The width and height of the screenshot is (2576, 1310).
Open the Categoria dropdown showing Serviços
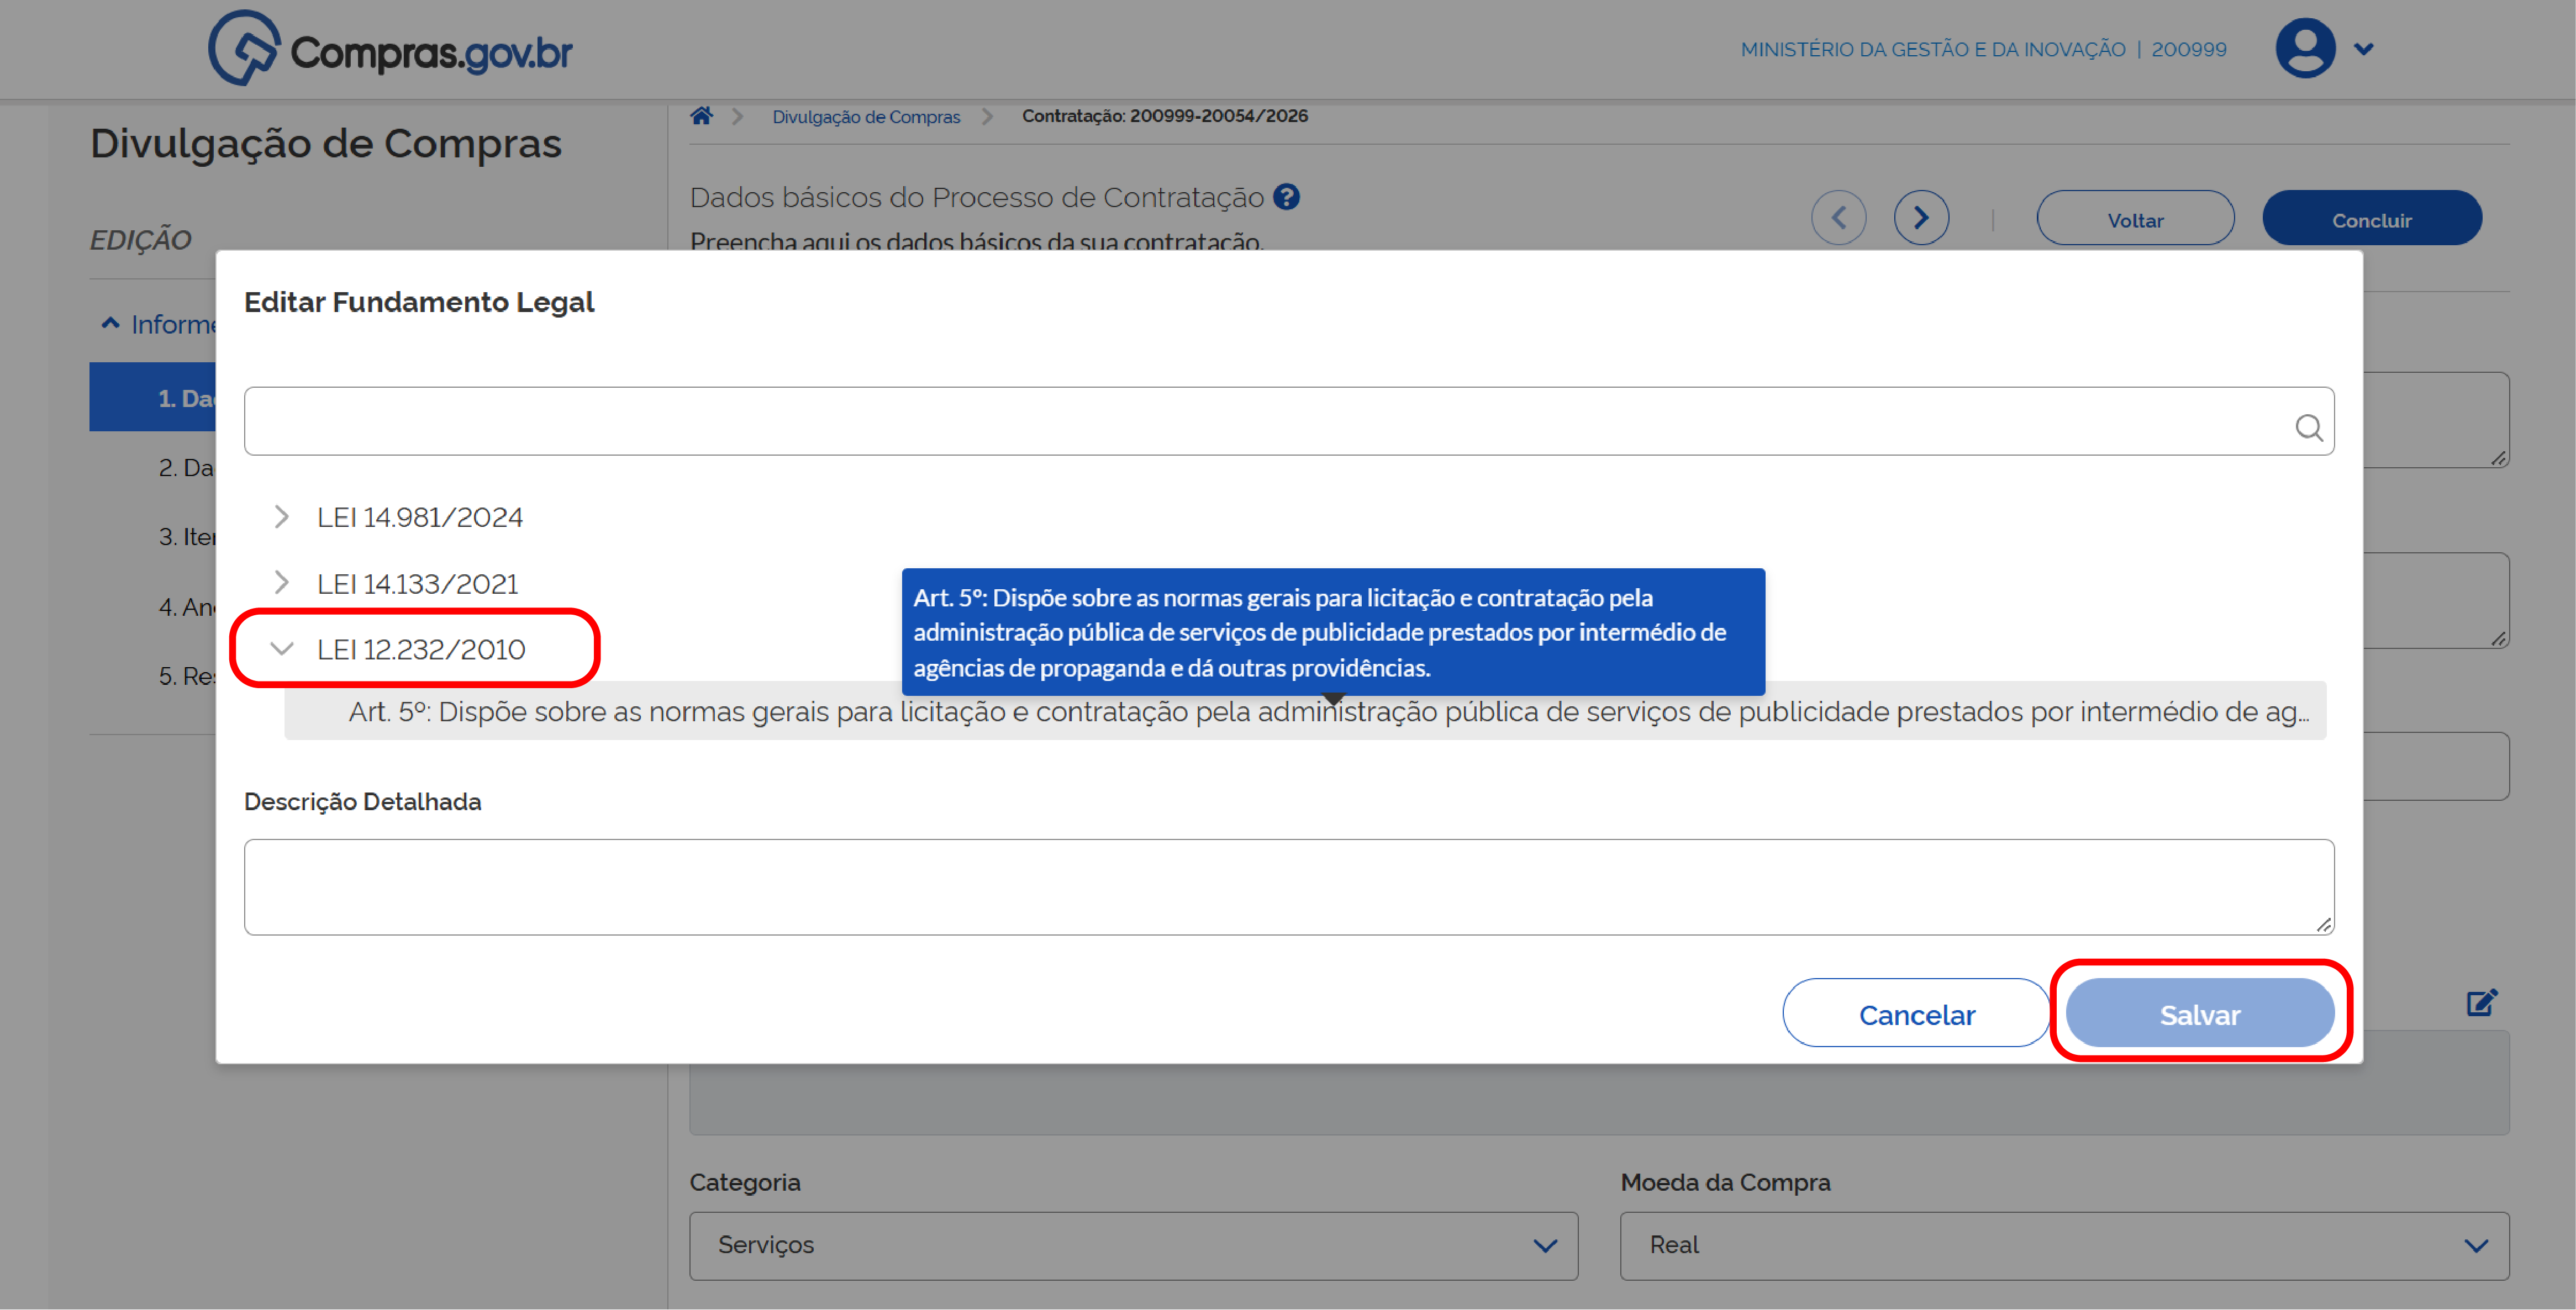(x=1133, y=1246)
